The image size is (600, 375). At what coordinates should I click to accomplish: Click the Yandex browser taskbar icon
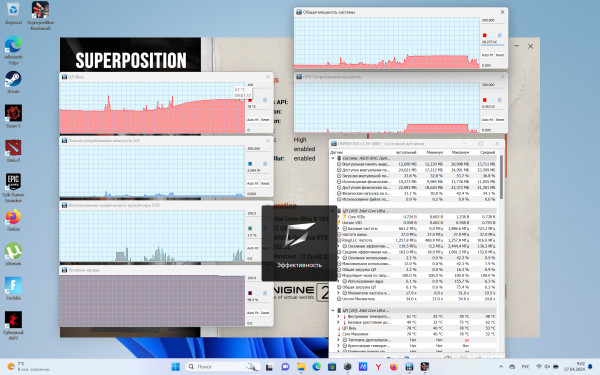point(378,367)
